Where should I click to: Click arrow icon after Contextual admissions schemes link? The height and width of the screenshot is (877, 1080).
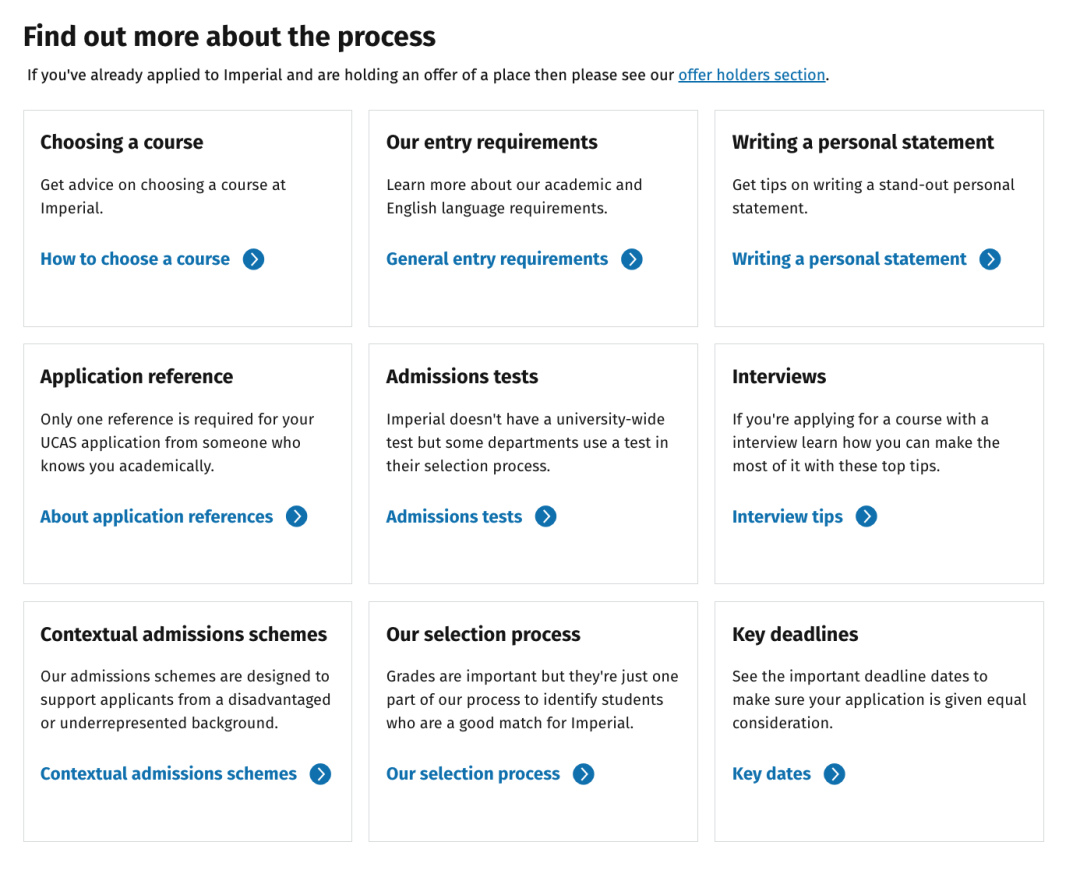320,774
